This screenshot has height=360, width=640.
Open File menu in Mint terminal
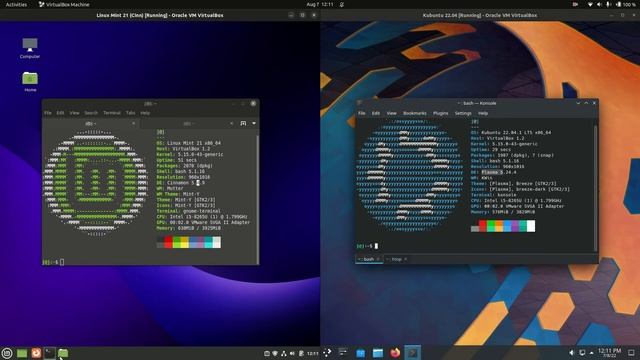pyautogui.click(x=48, y=113)
